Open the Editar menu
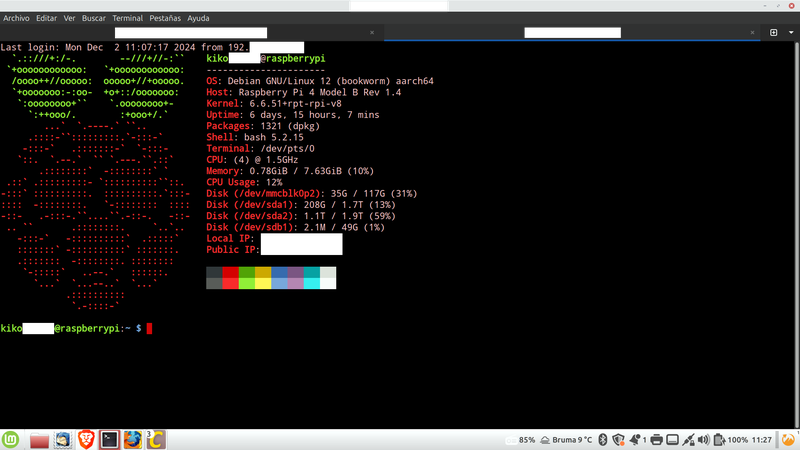The image size is (800, 450). click(46, 18)
